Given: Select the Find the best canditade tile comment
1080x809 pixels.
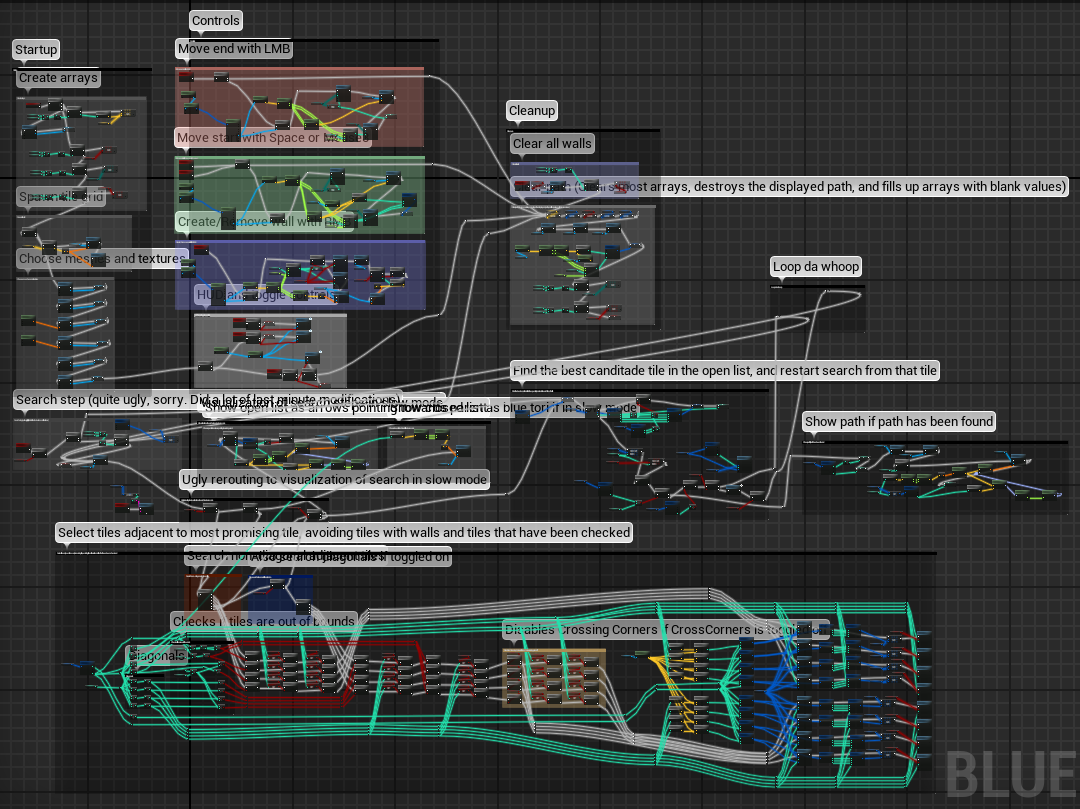Looking at the screenshot, I should (725, 371).
